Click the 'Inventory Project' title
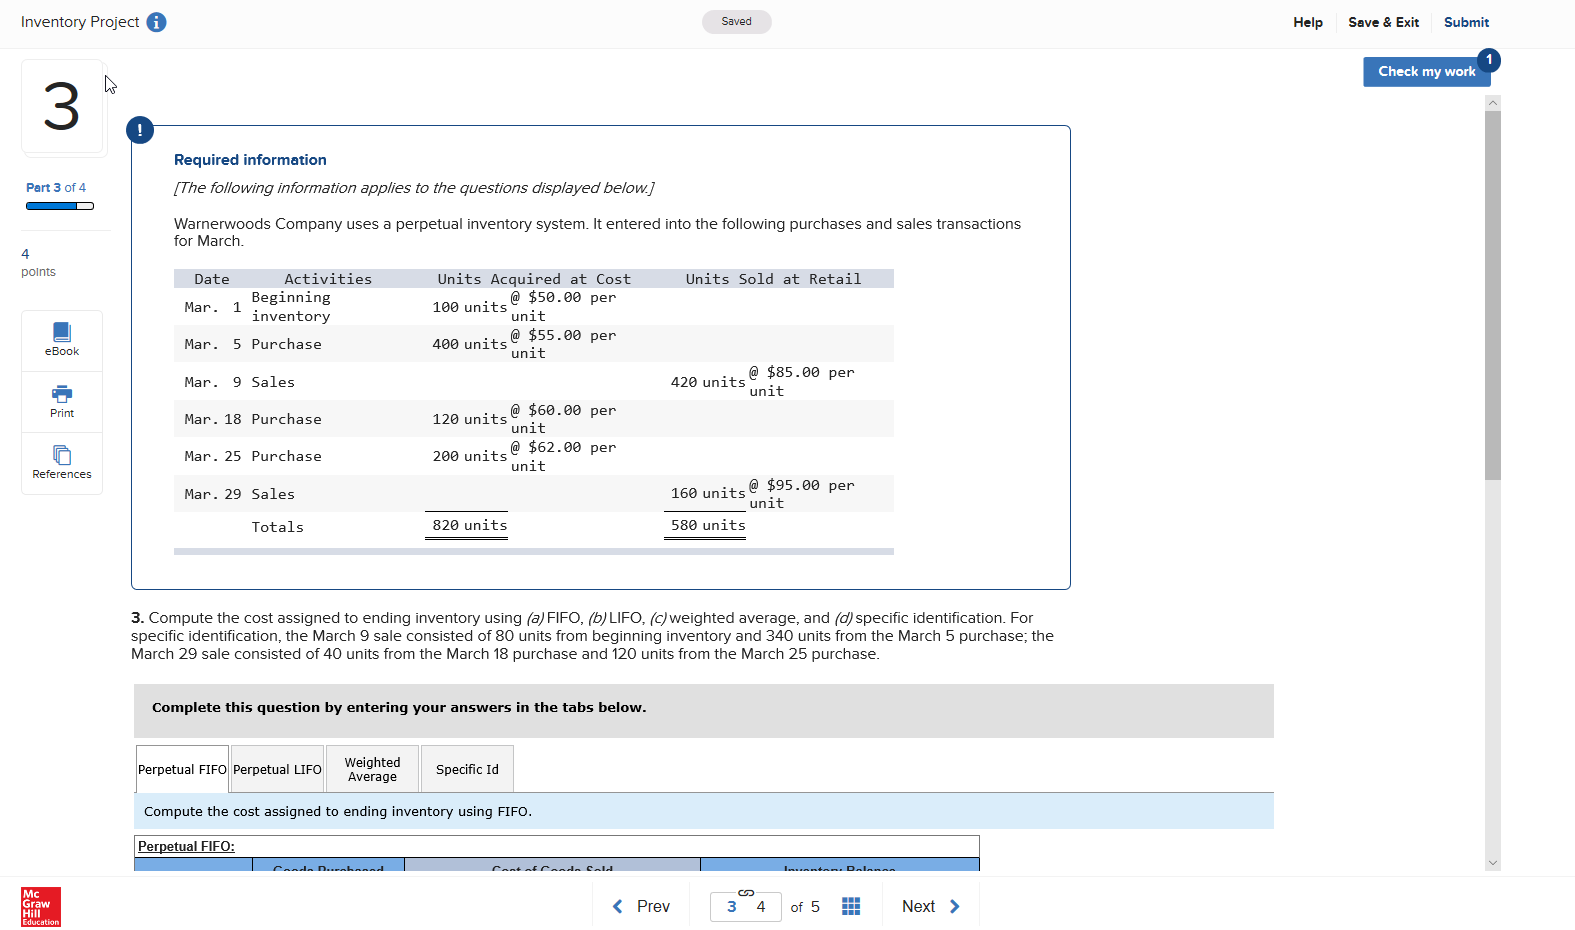Viewport: 1575px width, 930px height. click(80, 22)
